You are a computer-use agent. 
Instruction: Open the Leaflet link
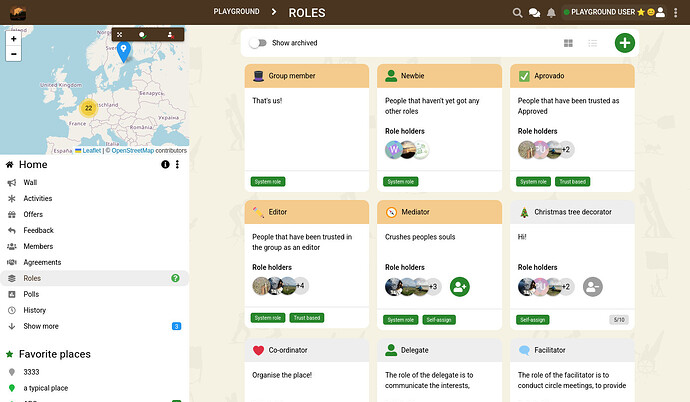(x=92, y=150)
